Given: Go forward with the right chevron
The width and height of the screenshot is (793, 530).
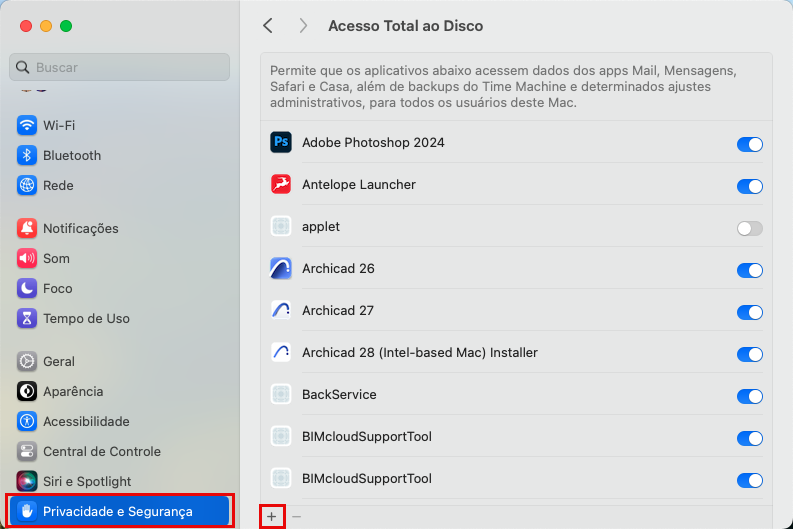Looking at the screenshot, I should (303, 26).
